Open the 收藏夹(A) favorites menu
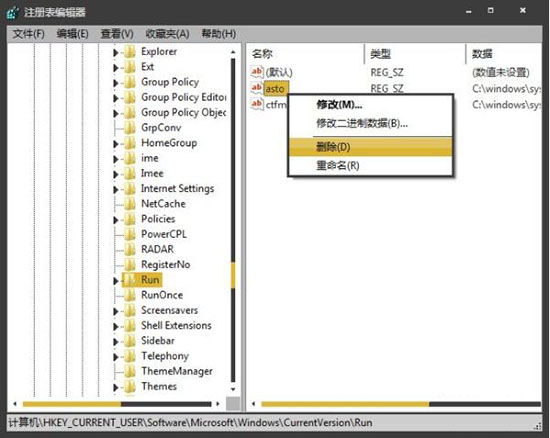 [167, 34]
